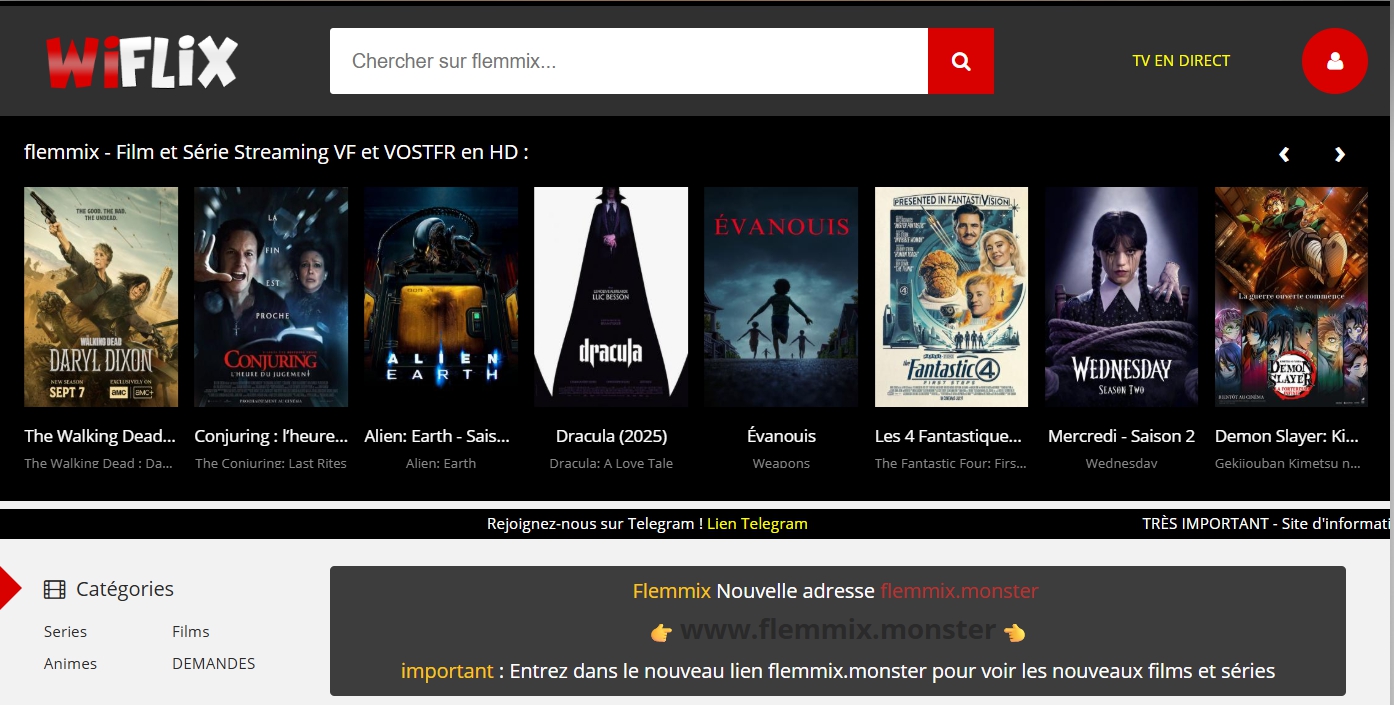Open the Conjuring poster thumbnail
This screenshot has width=1394, height=705.
pyautogui.click(x=271, y=297)
